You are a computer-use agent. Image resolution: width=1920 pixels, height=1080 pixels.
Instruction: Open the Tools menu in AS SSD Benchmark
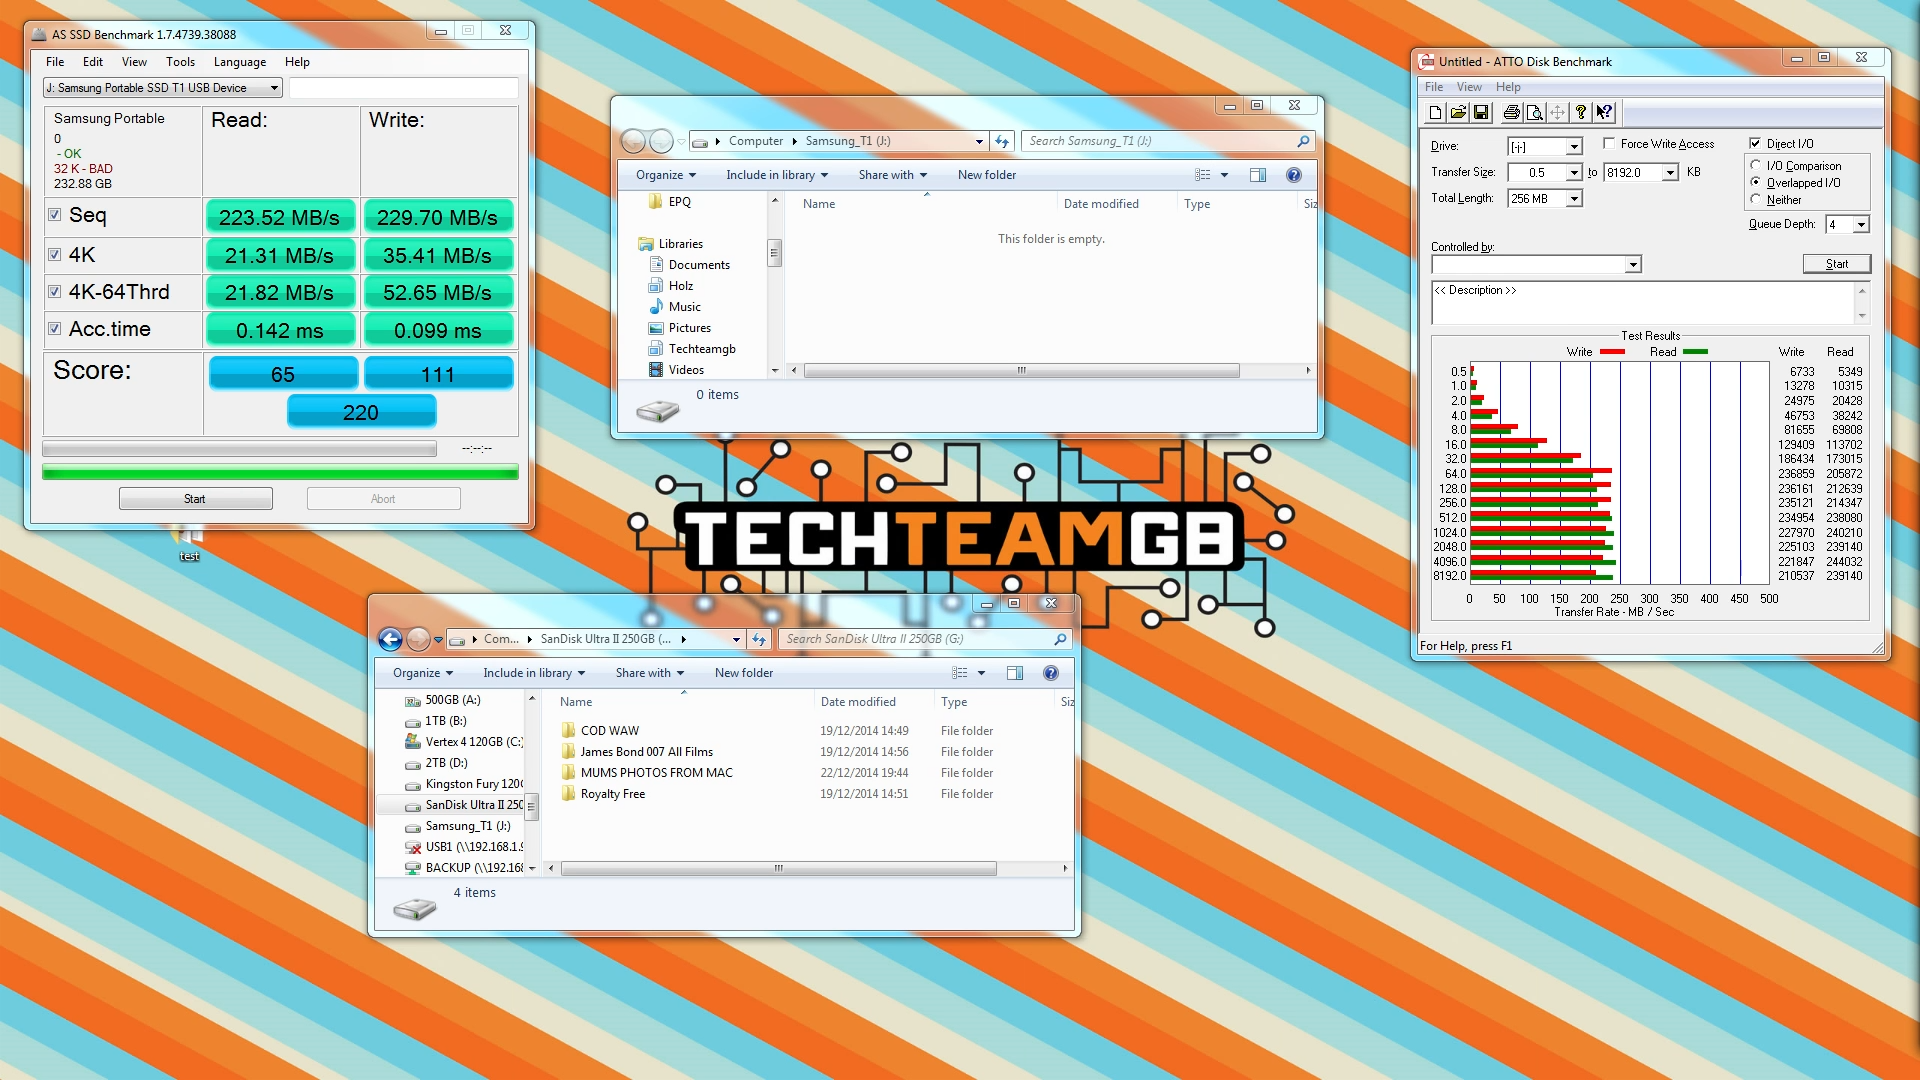(x=180, y=62)
